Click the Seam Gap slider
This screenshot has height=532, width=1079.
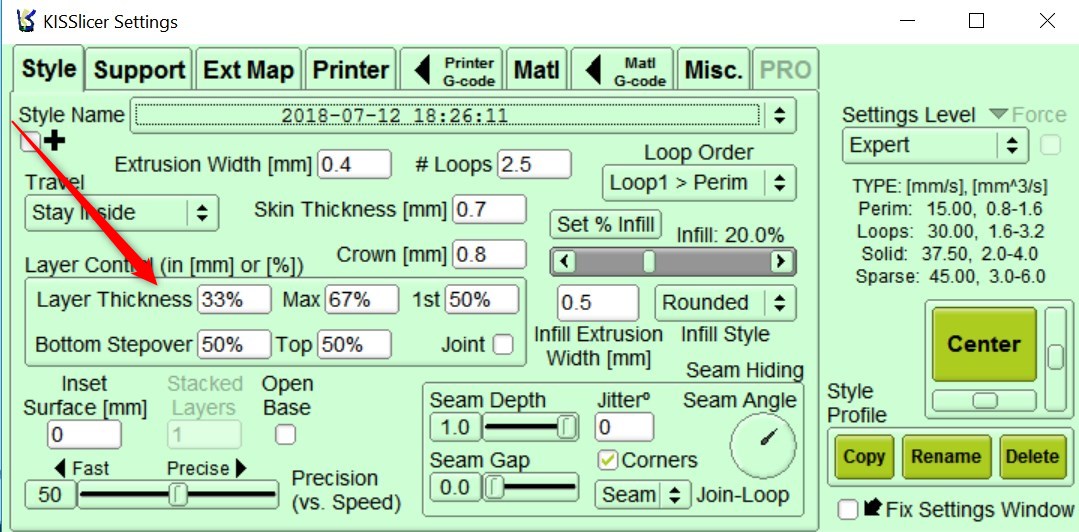coord(530,488)
